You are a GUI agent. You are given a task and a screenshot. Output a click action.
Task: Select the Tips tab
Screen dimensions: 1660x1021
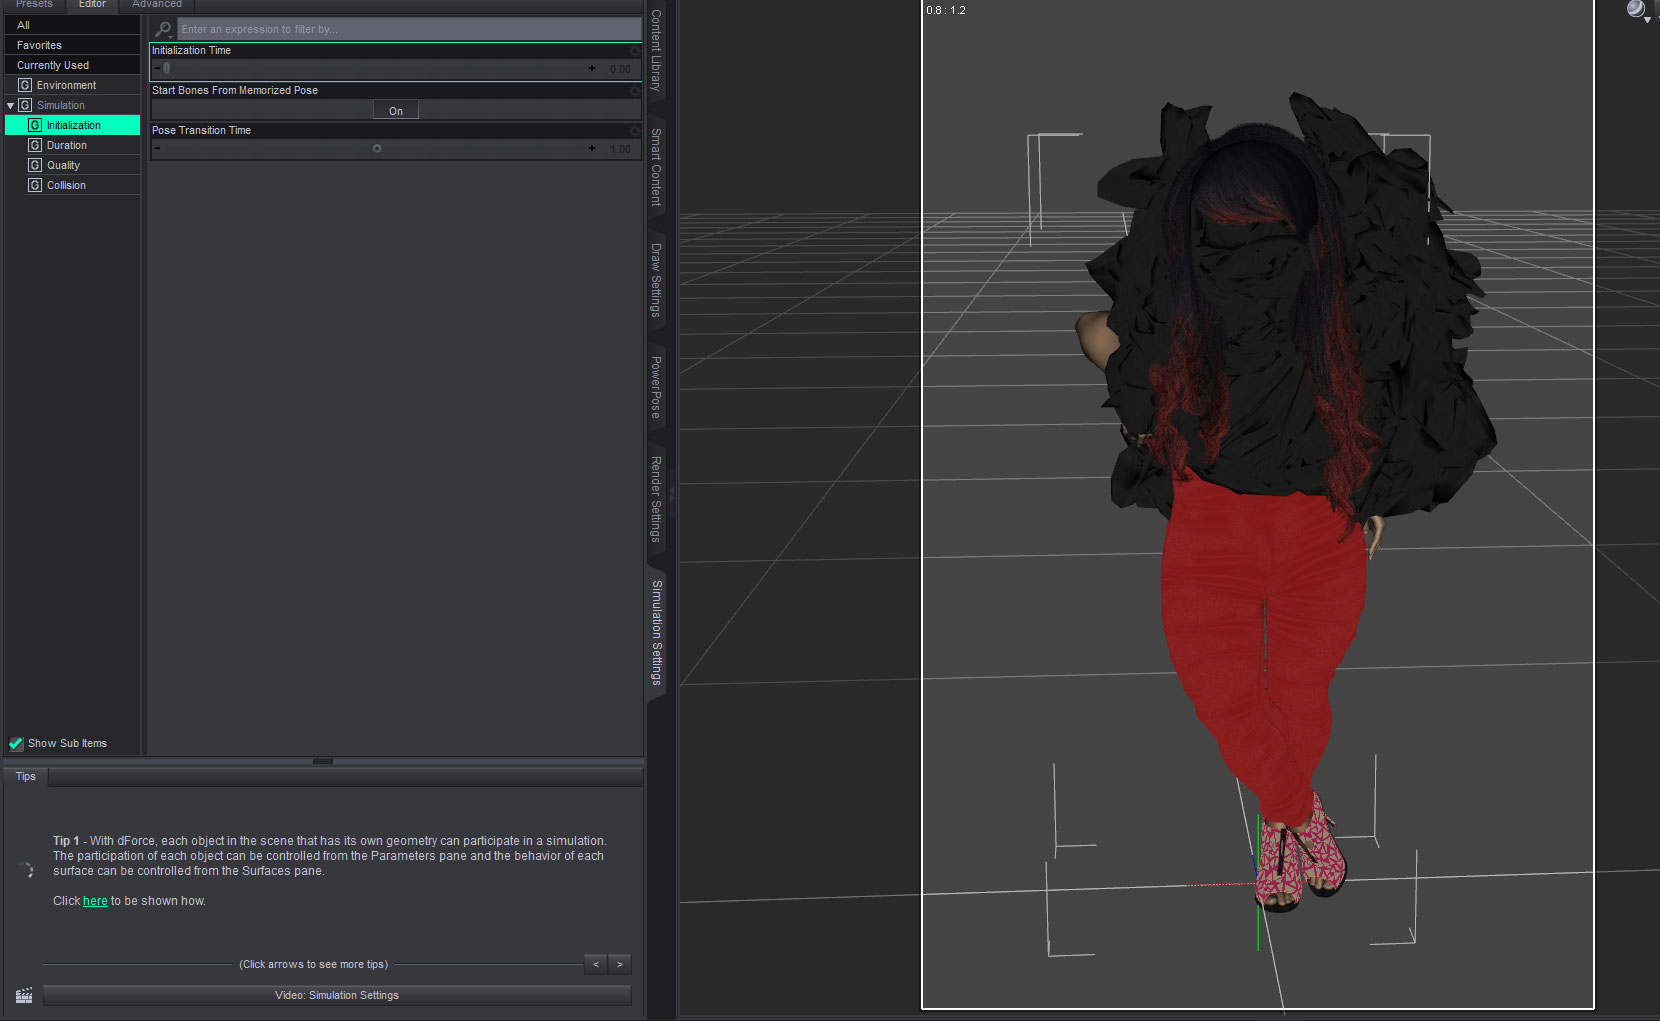pyautogui.click(x=26, y=776)
